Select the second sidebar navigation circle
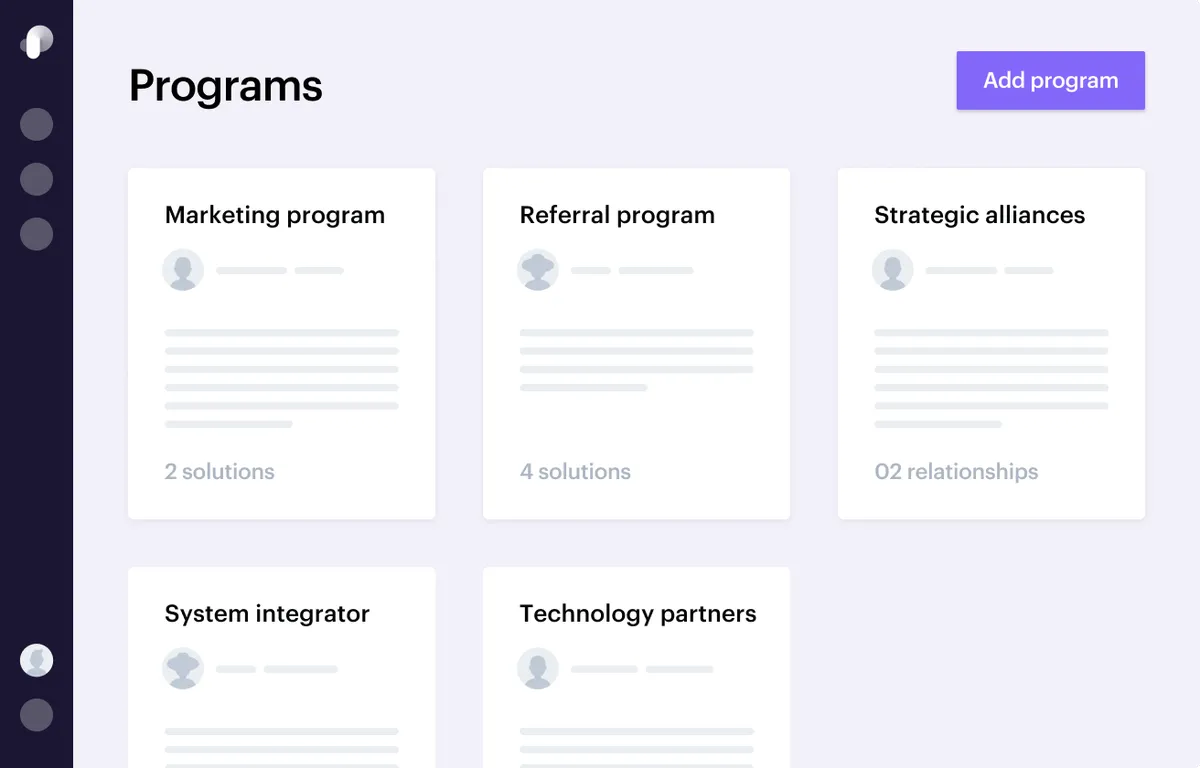The height and width of the screenshot is (768, 1200). pos(36,180)
